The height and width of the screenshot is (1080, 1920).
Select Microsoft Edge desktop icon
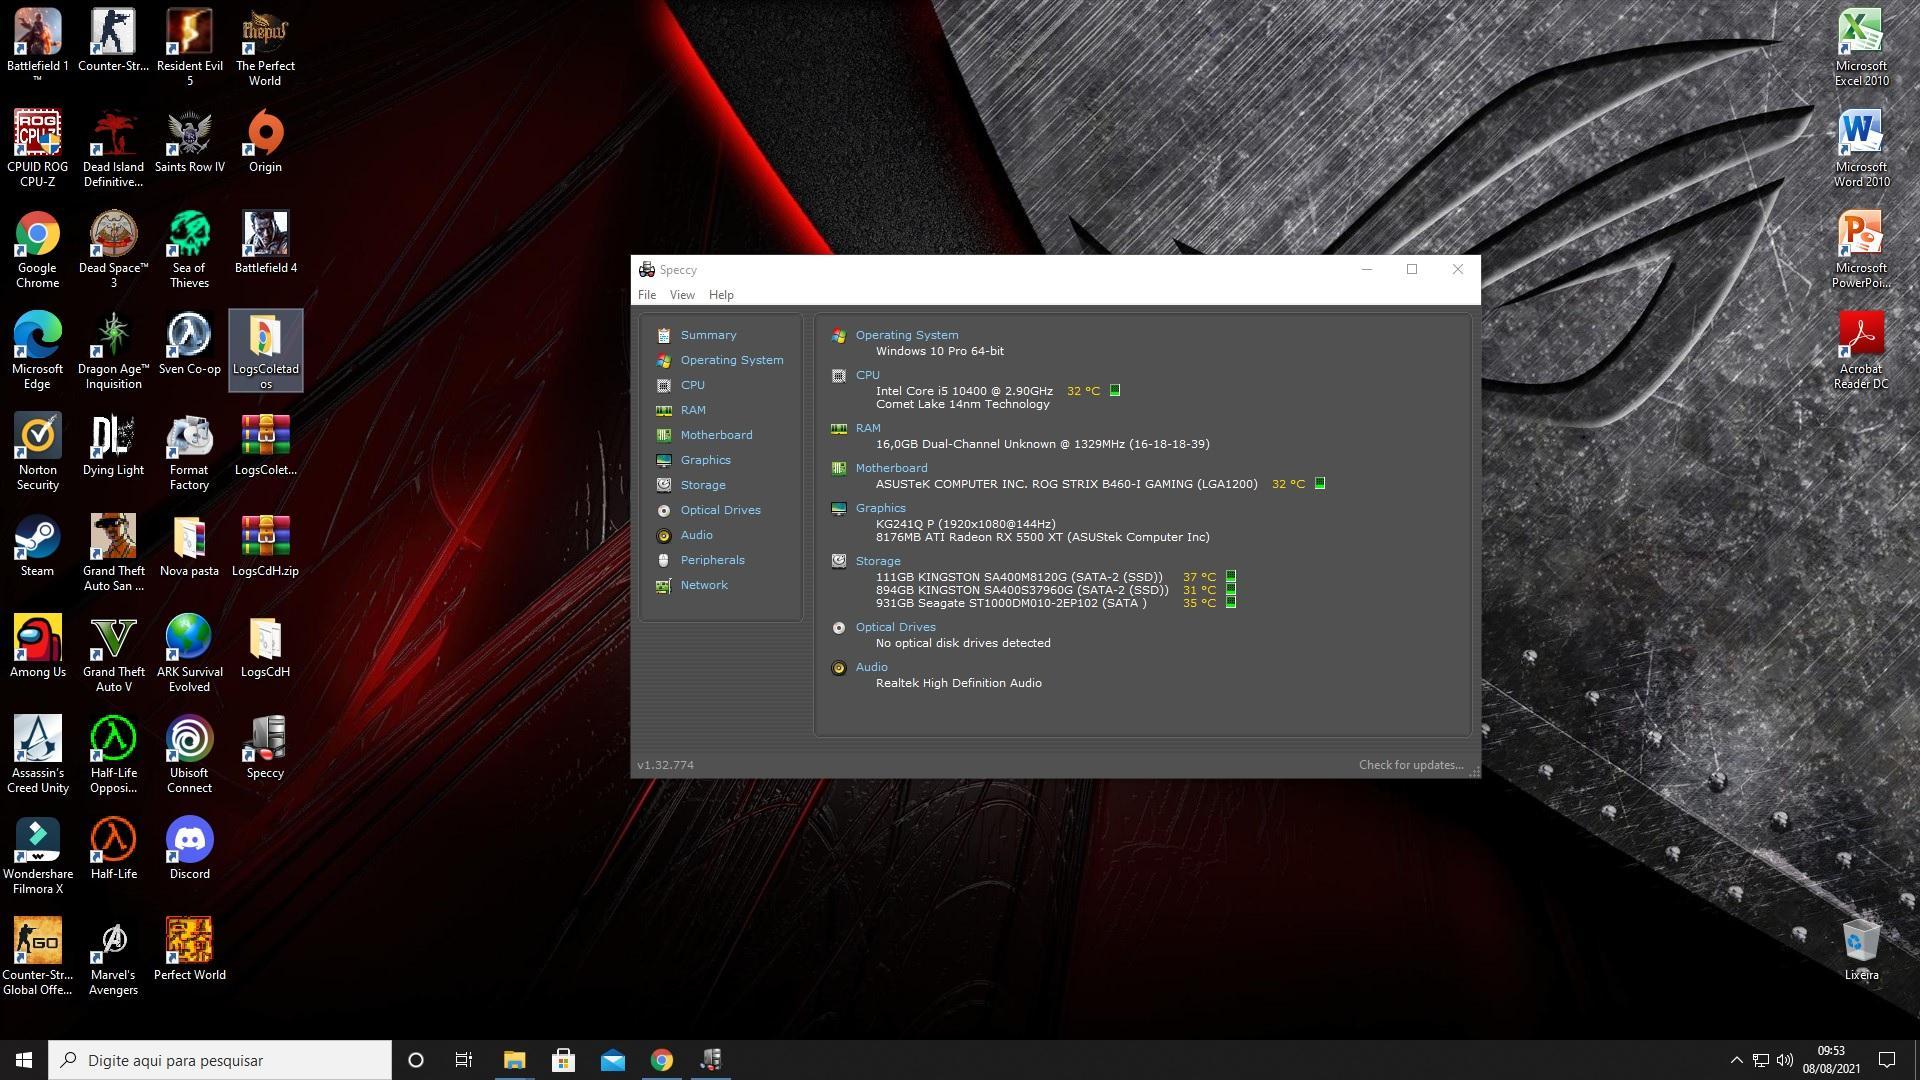(x=38, y=349)
